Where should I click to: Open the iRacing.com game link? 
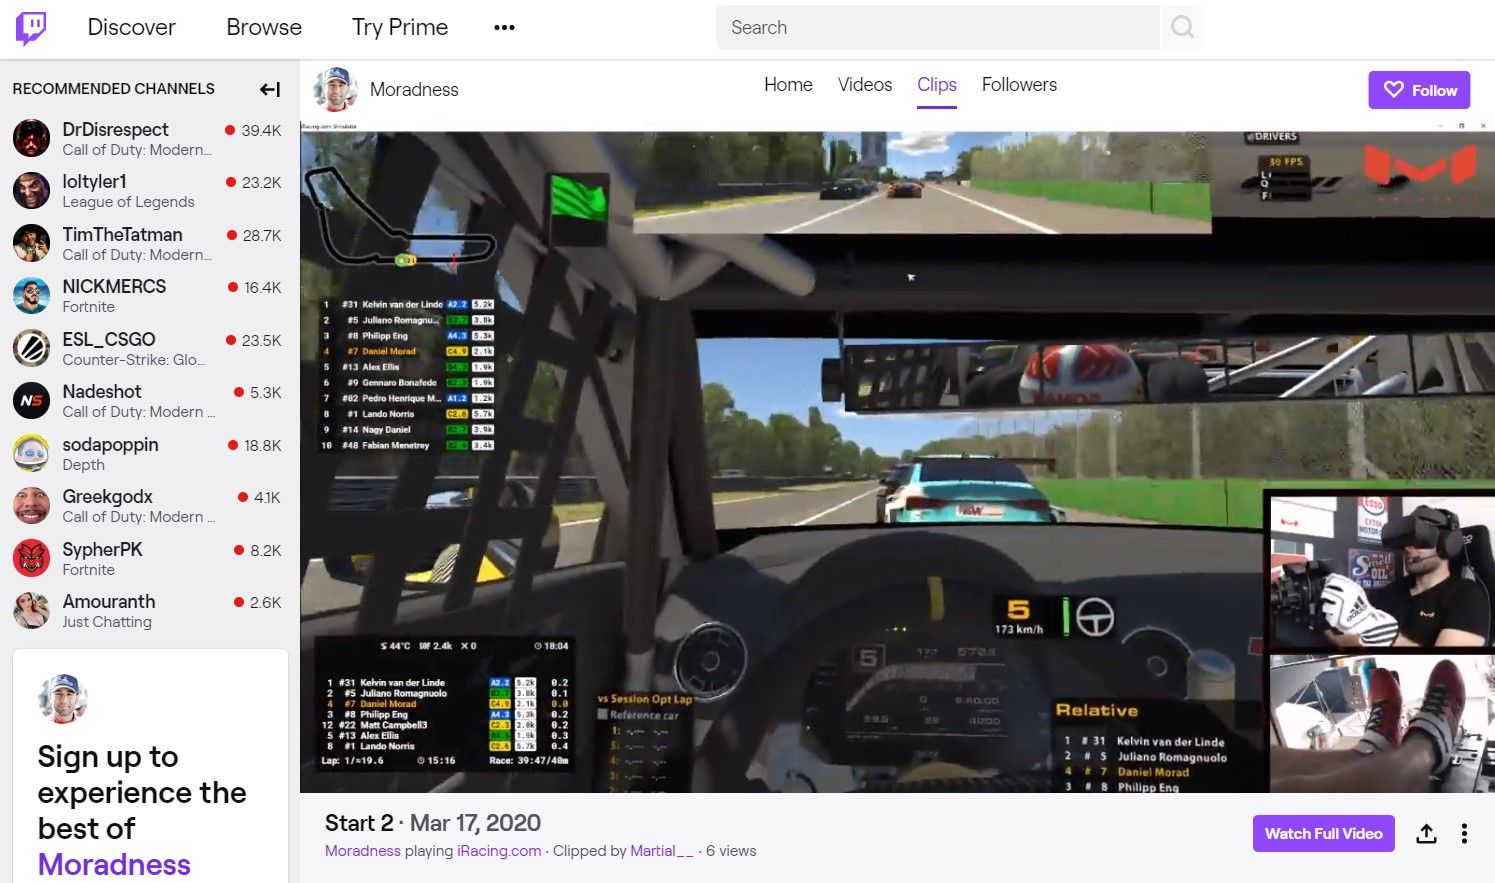tap(499, 851)
